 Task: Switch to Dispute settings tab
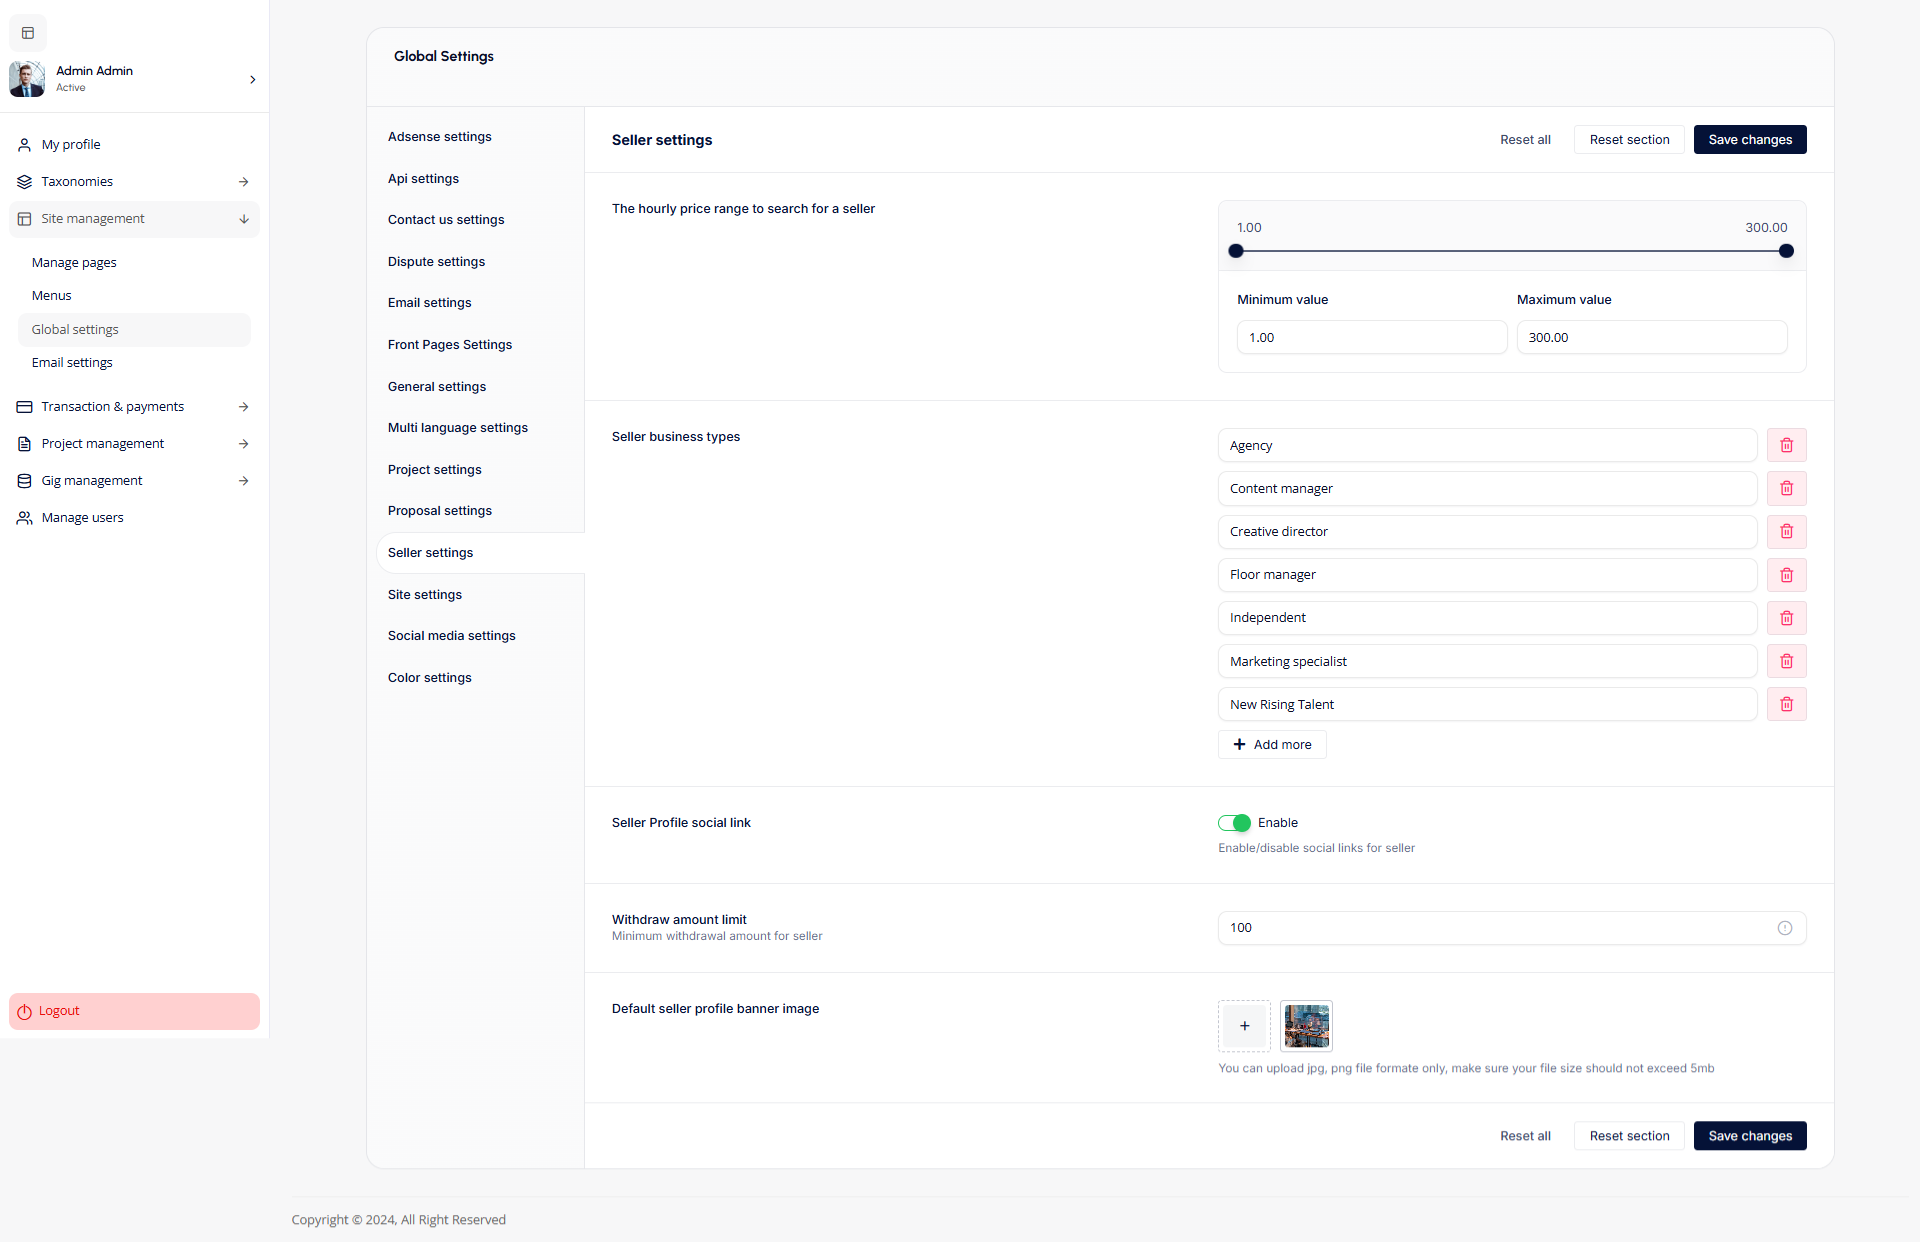pos(436,262)
